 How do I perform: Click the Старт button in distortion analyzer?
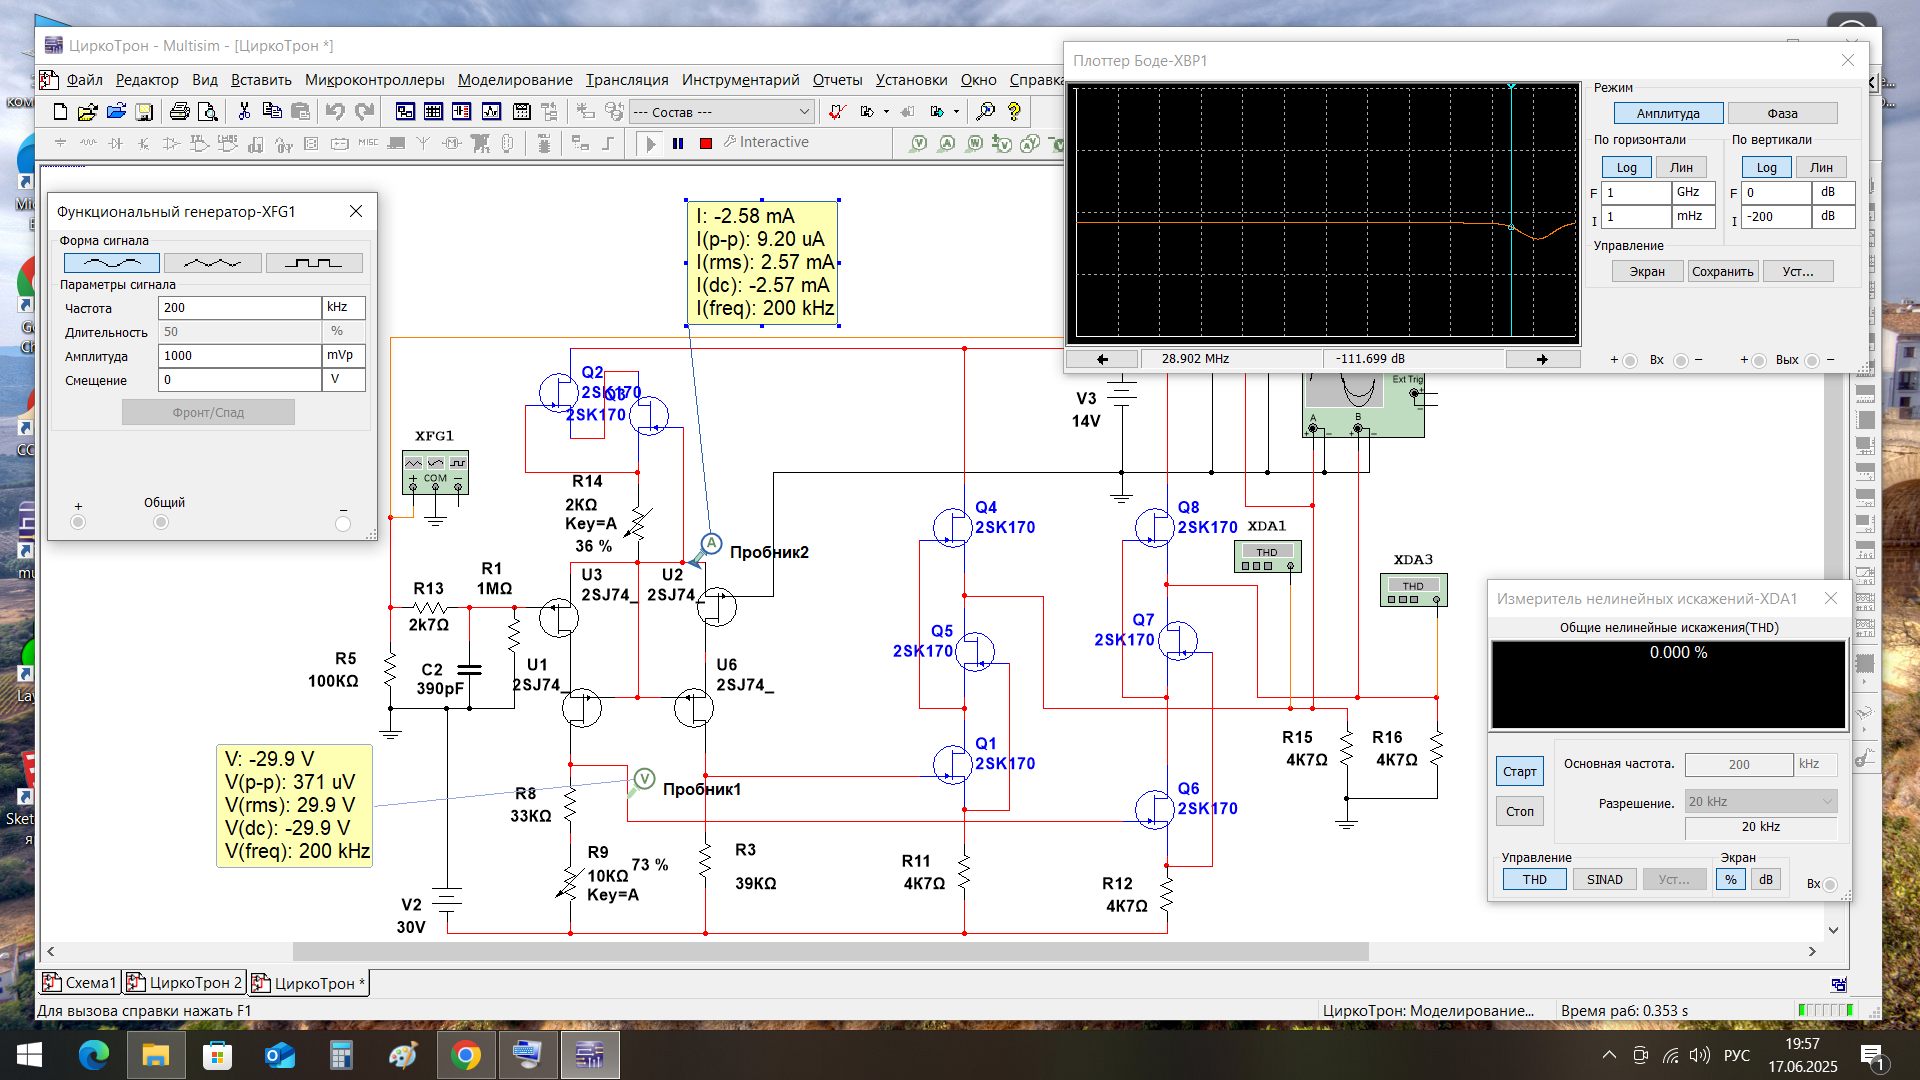pyautogui.click(x=1519, y=772)
